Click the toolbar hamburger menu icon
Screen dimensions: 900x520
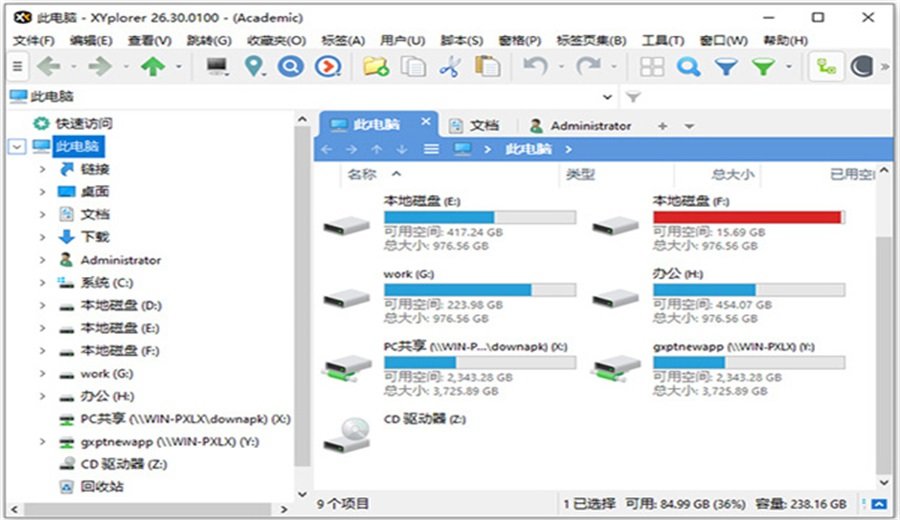tap(17, 67)
